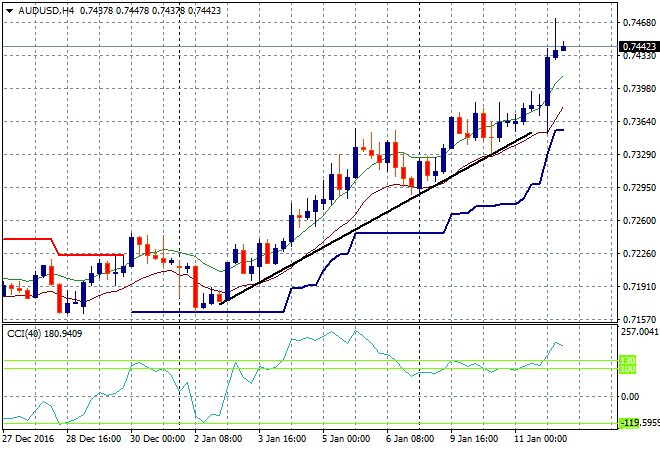Click the 0.72950 price scale value

639,187
